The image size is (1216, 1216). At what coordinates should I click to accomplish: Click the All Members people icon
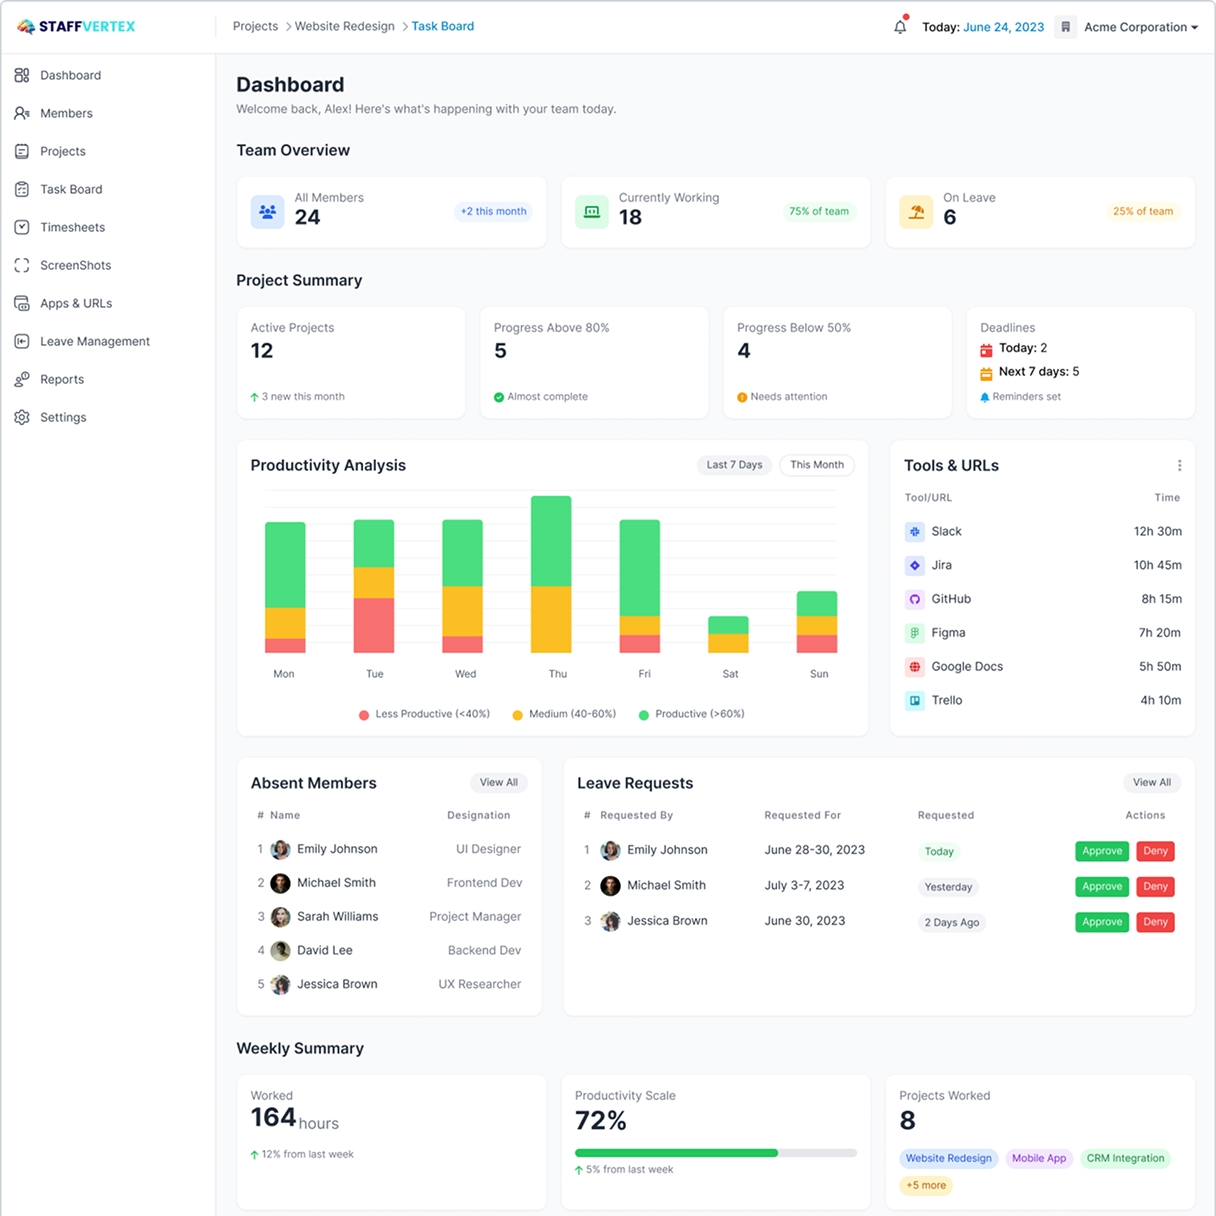tap(267, 212)
